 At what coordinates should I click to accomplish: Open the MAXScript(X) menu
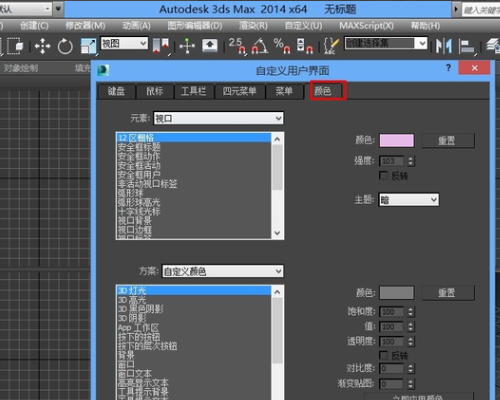(366, 25)
